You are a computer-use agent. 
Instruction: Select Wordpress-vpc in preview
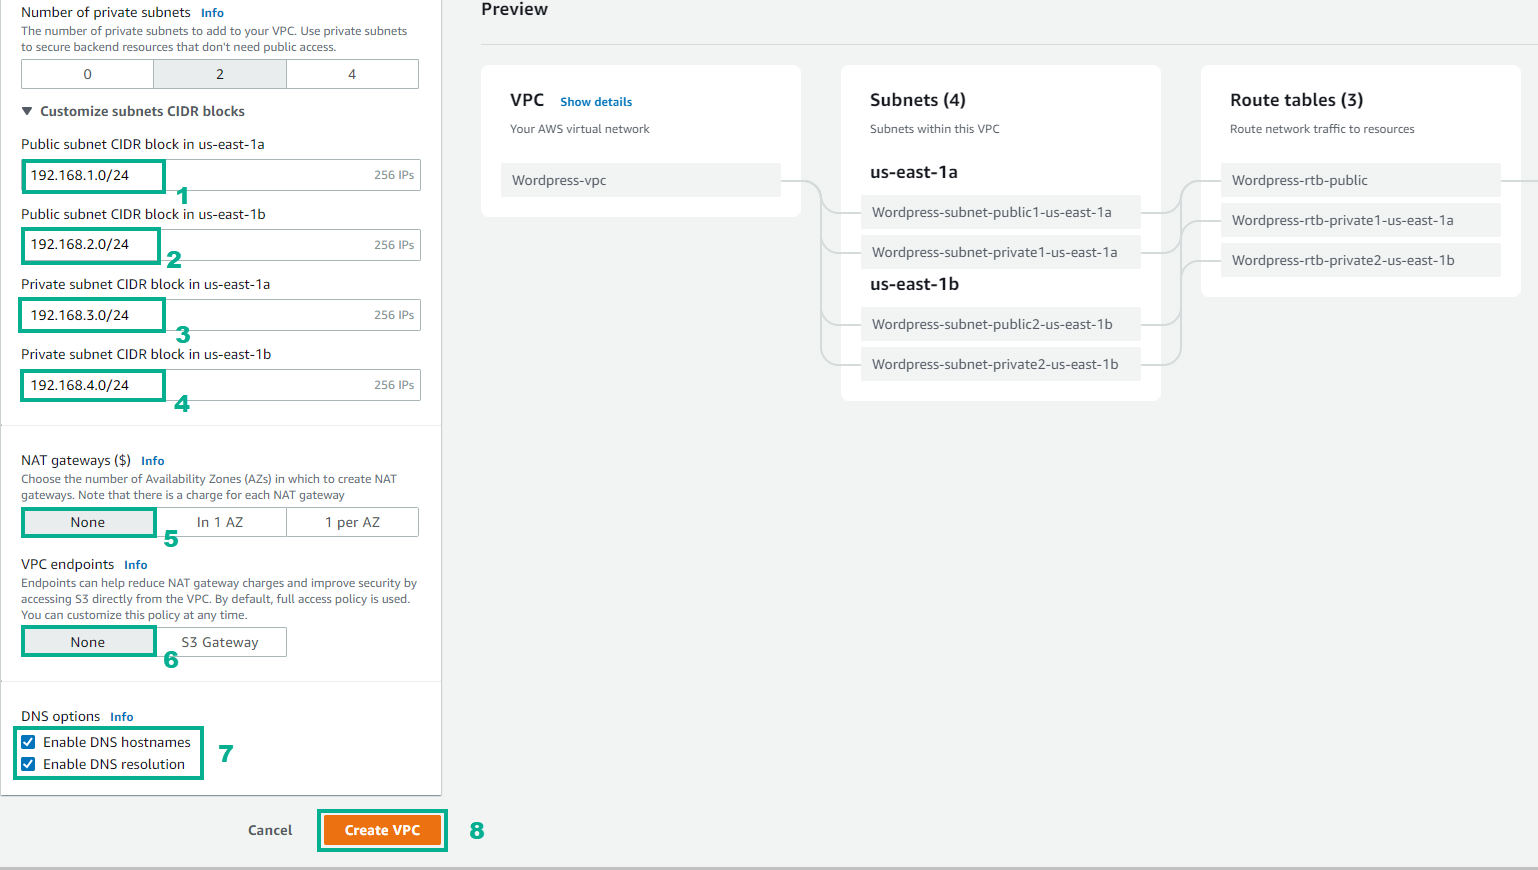click(641, 180)
